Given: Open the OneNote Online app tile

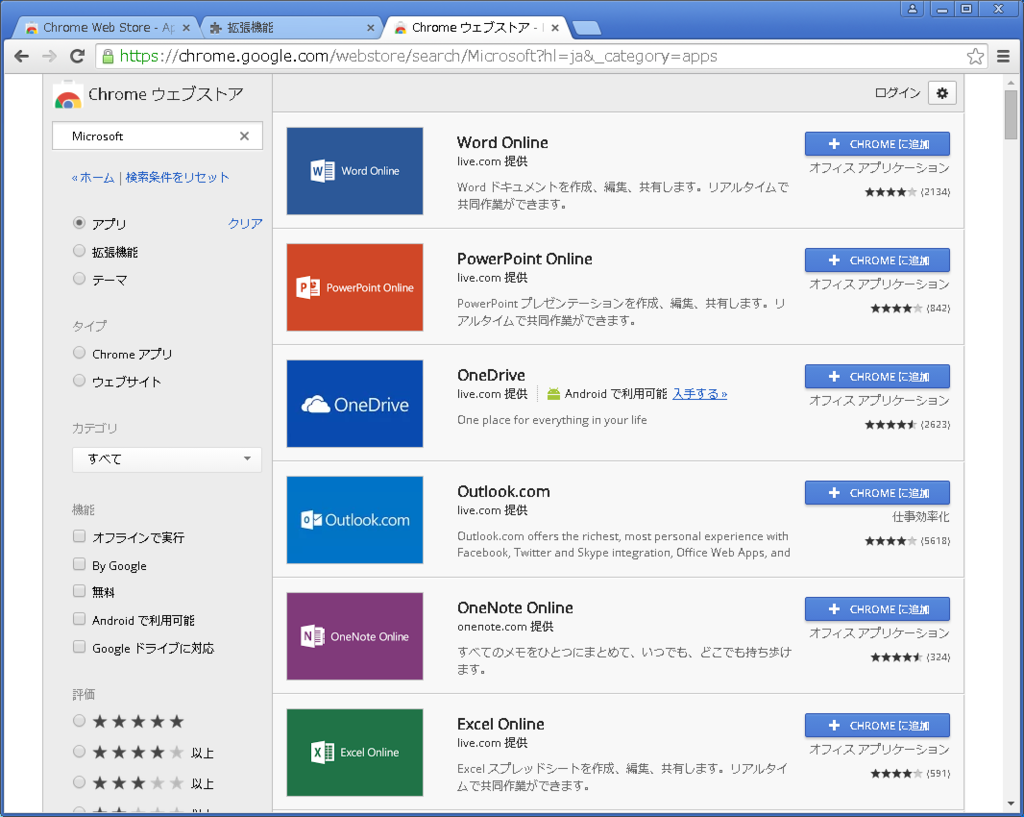Looking at the screenshot, I should click(x=355, y=636).
